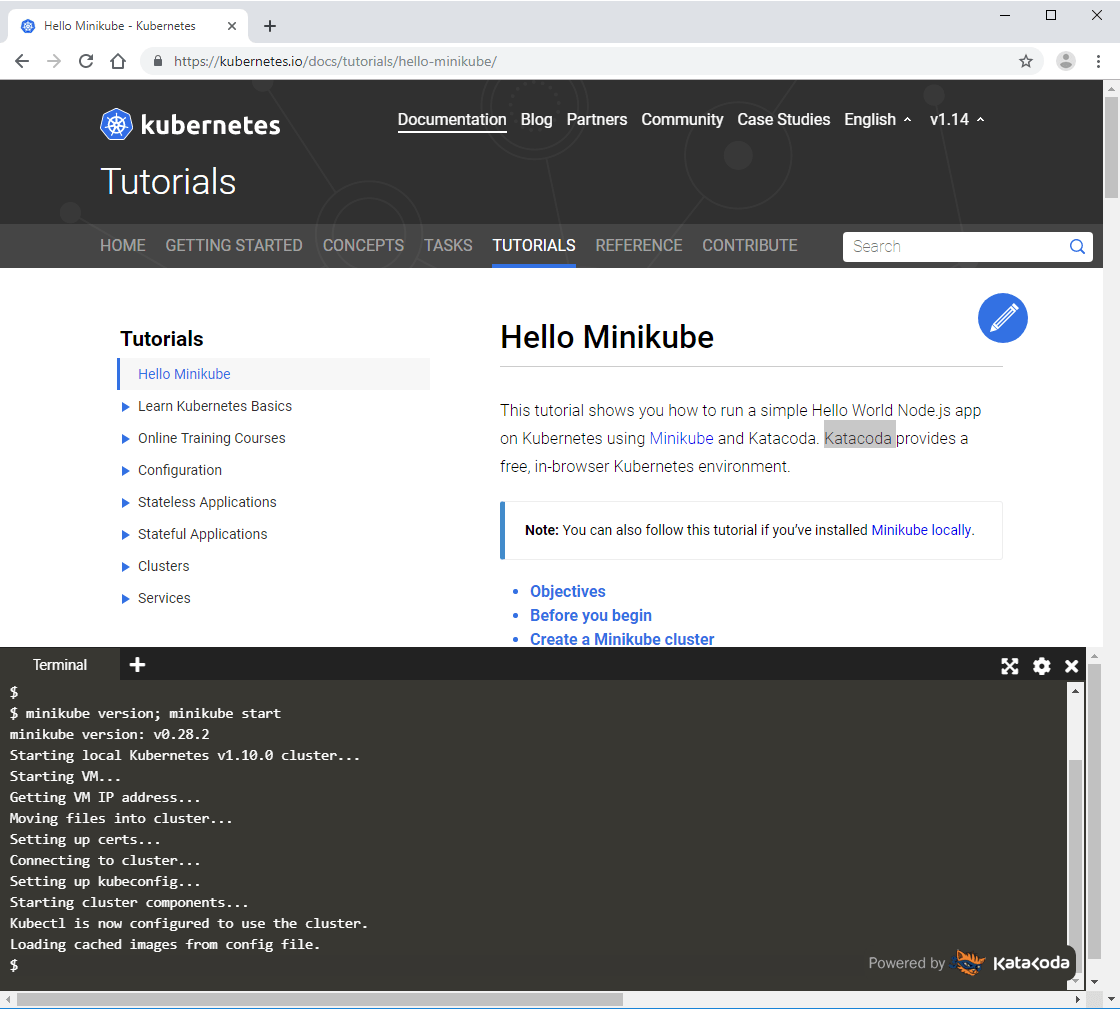Open the Chrome three-dot menu
Screen dimensions: 1120x1009
click(x=1099, y=61)
